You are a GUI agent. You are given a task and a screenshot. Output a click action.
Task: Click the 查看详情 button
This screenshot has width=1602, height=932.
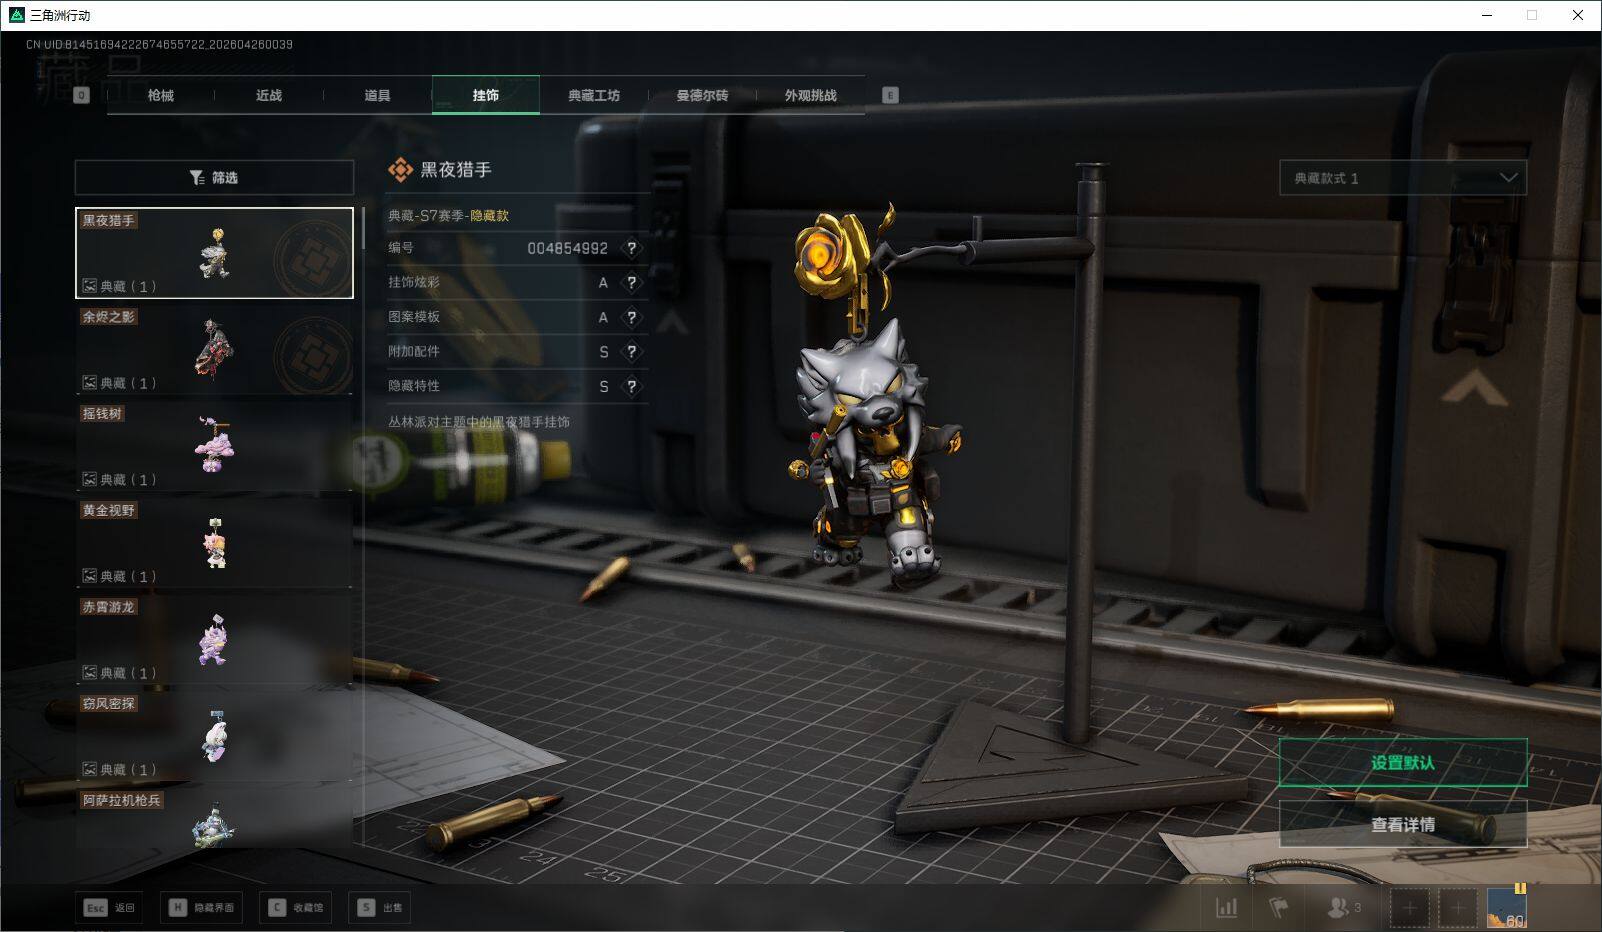[1402, 825]
